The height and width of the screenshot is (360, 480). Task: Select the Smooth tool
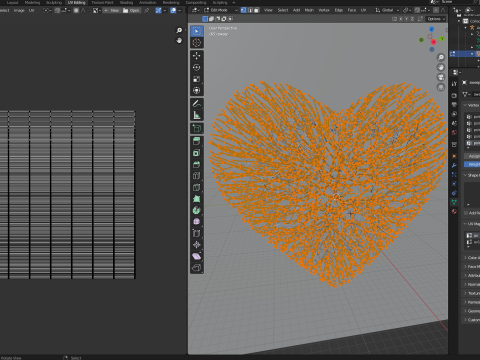pyautogui.click(x=197, y=222)
